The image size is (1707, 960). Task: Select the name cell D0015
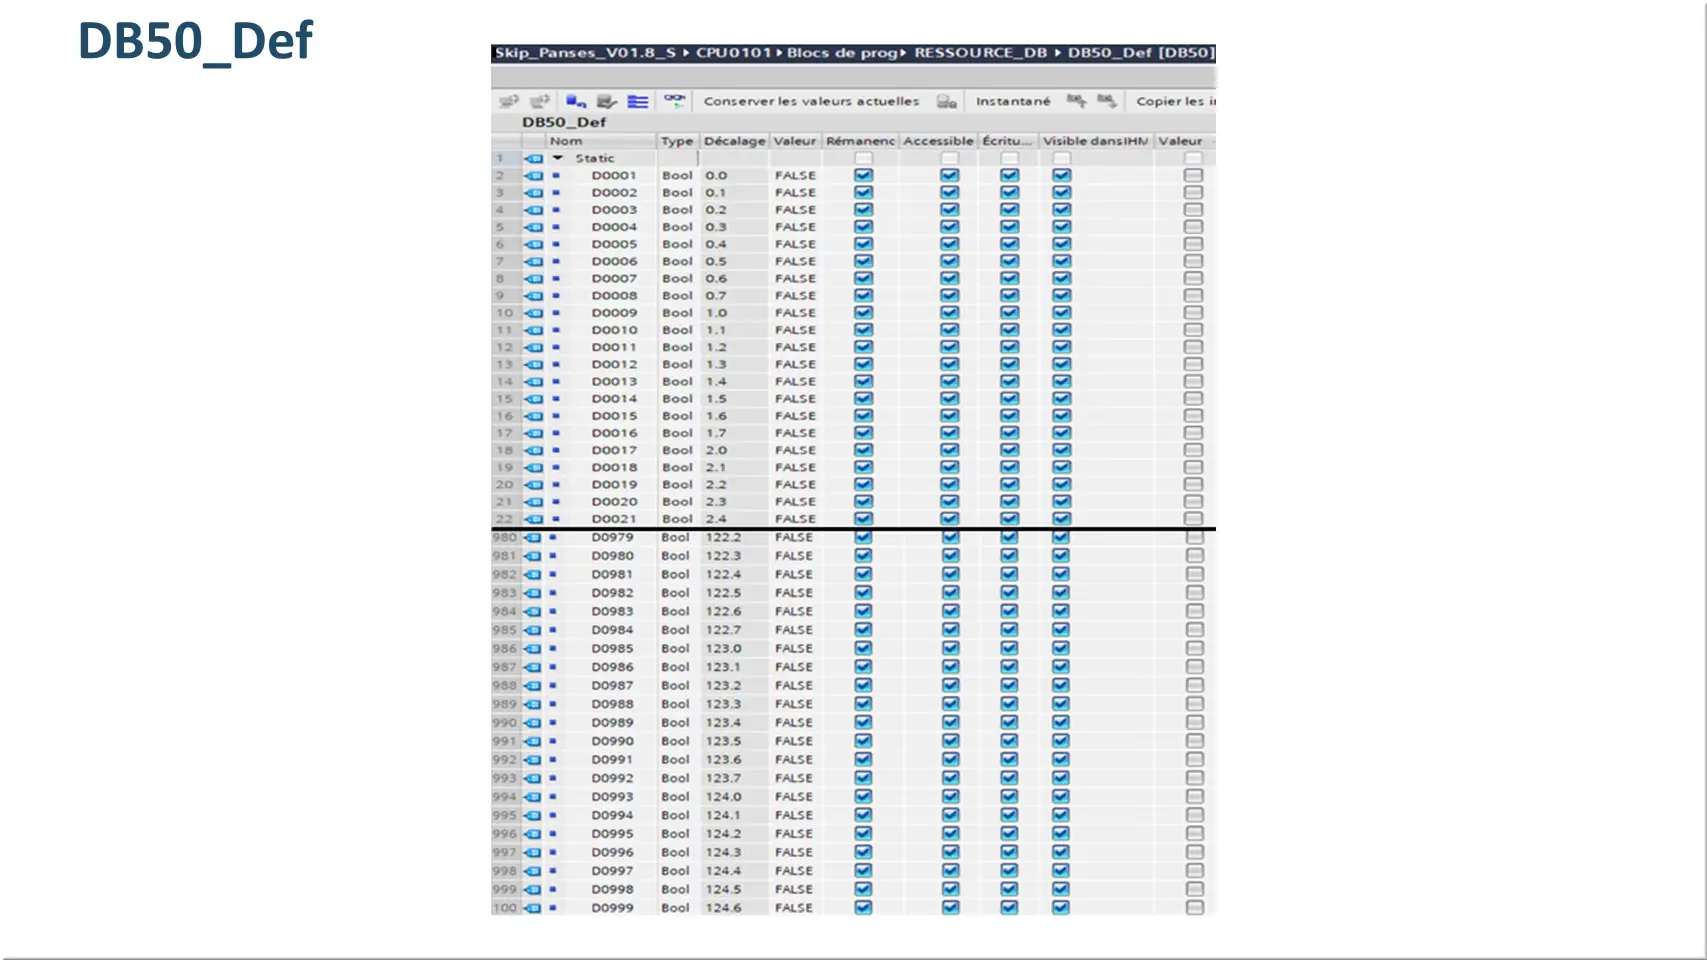pos(614,416)
